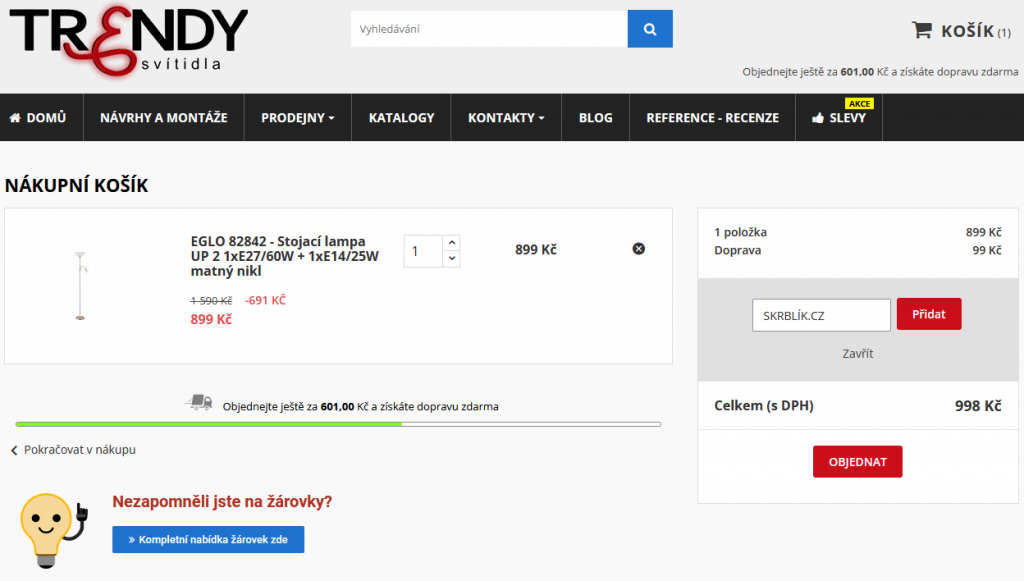Remove the EGLO lamp with the X icon

[639, 249]
